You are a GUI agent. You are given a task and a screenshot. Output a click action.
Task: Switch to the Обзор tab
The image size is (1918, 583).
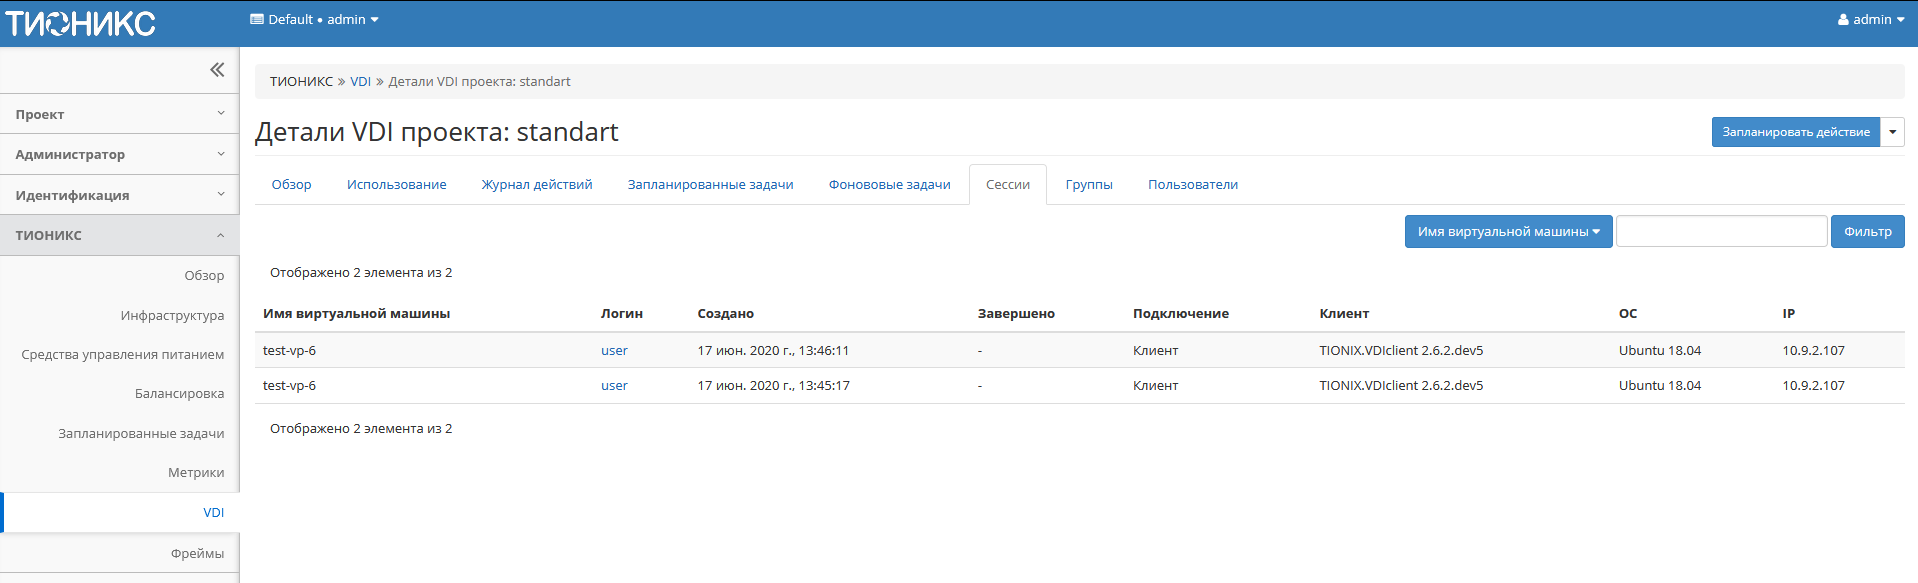[x=291, y=185]
